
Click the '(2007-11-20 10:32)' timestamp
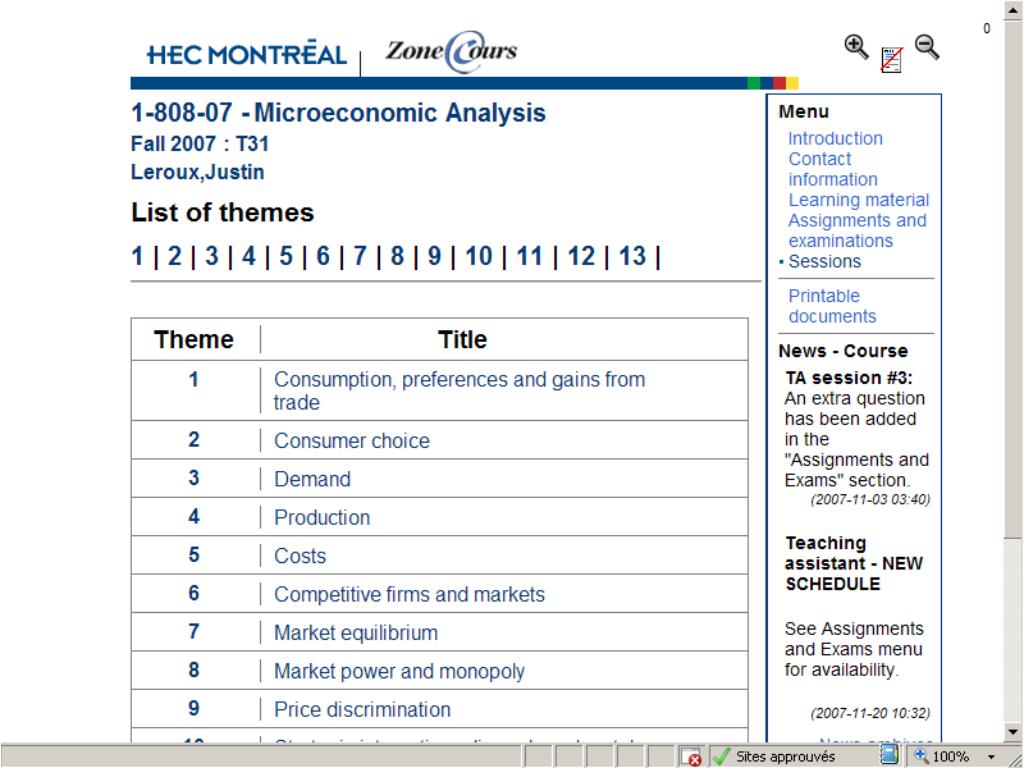(870, 713)
